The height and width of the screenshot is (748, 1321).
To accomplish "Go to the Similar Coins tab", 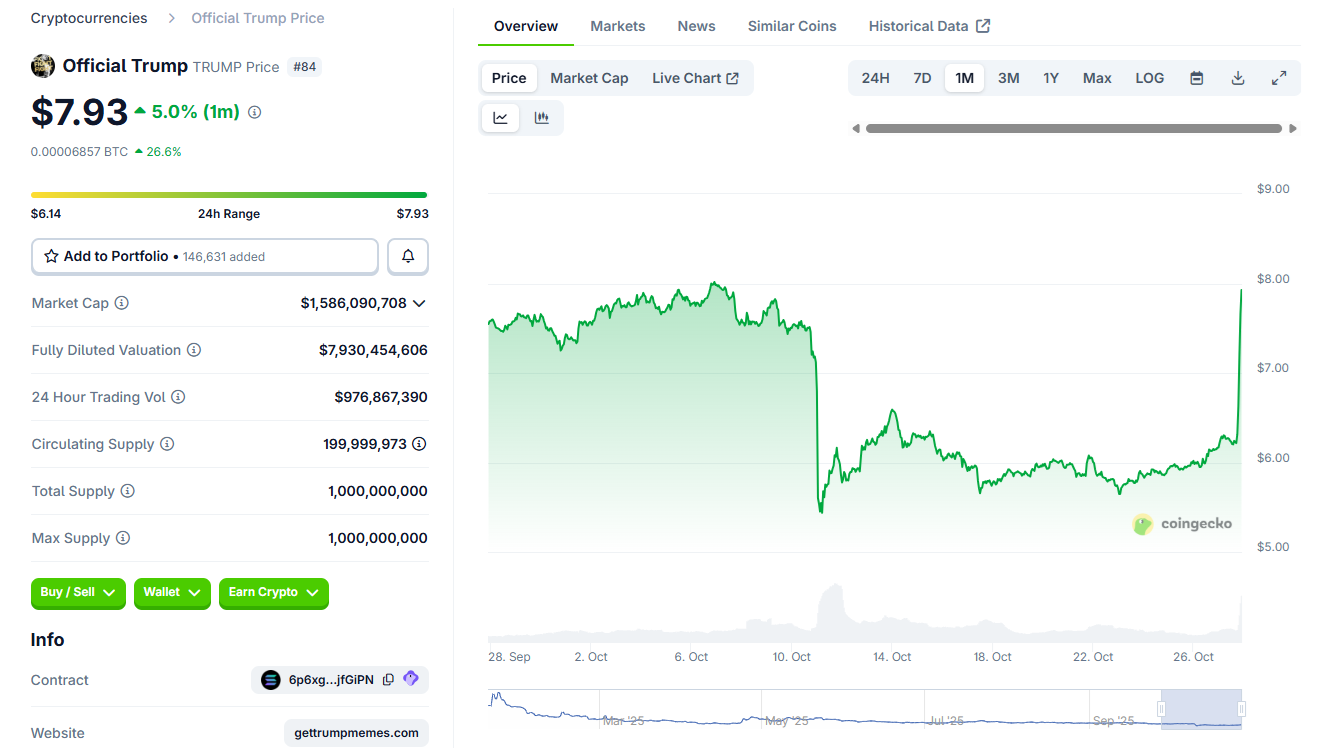I will [x=791, y=26].
